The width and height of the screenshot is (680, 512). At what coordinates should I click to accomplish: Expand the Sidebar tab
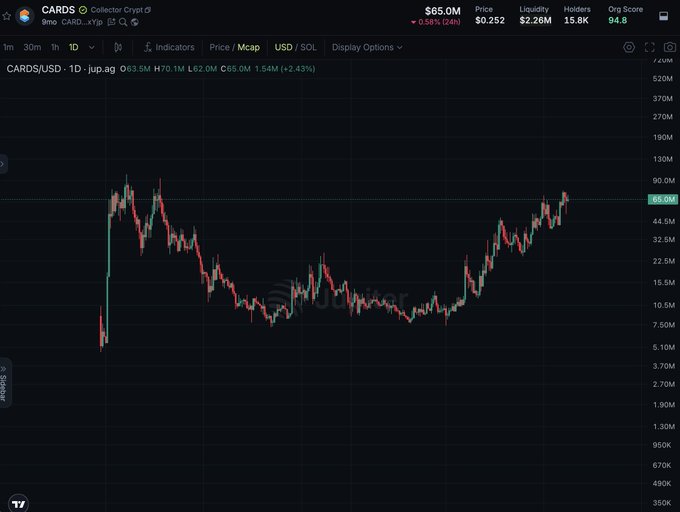4,382
